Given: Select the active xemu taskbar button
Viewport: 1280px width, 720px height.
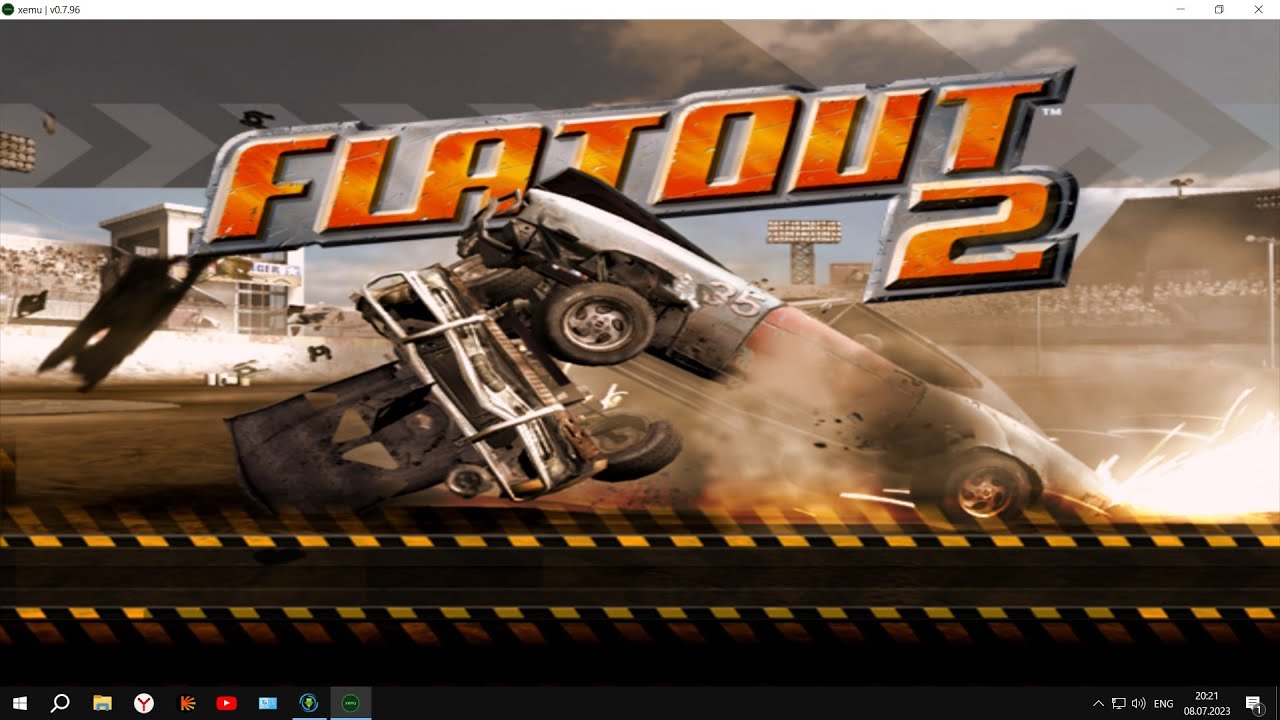Looking at the screenshot, I should [351, 703].
